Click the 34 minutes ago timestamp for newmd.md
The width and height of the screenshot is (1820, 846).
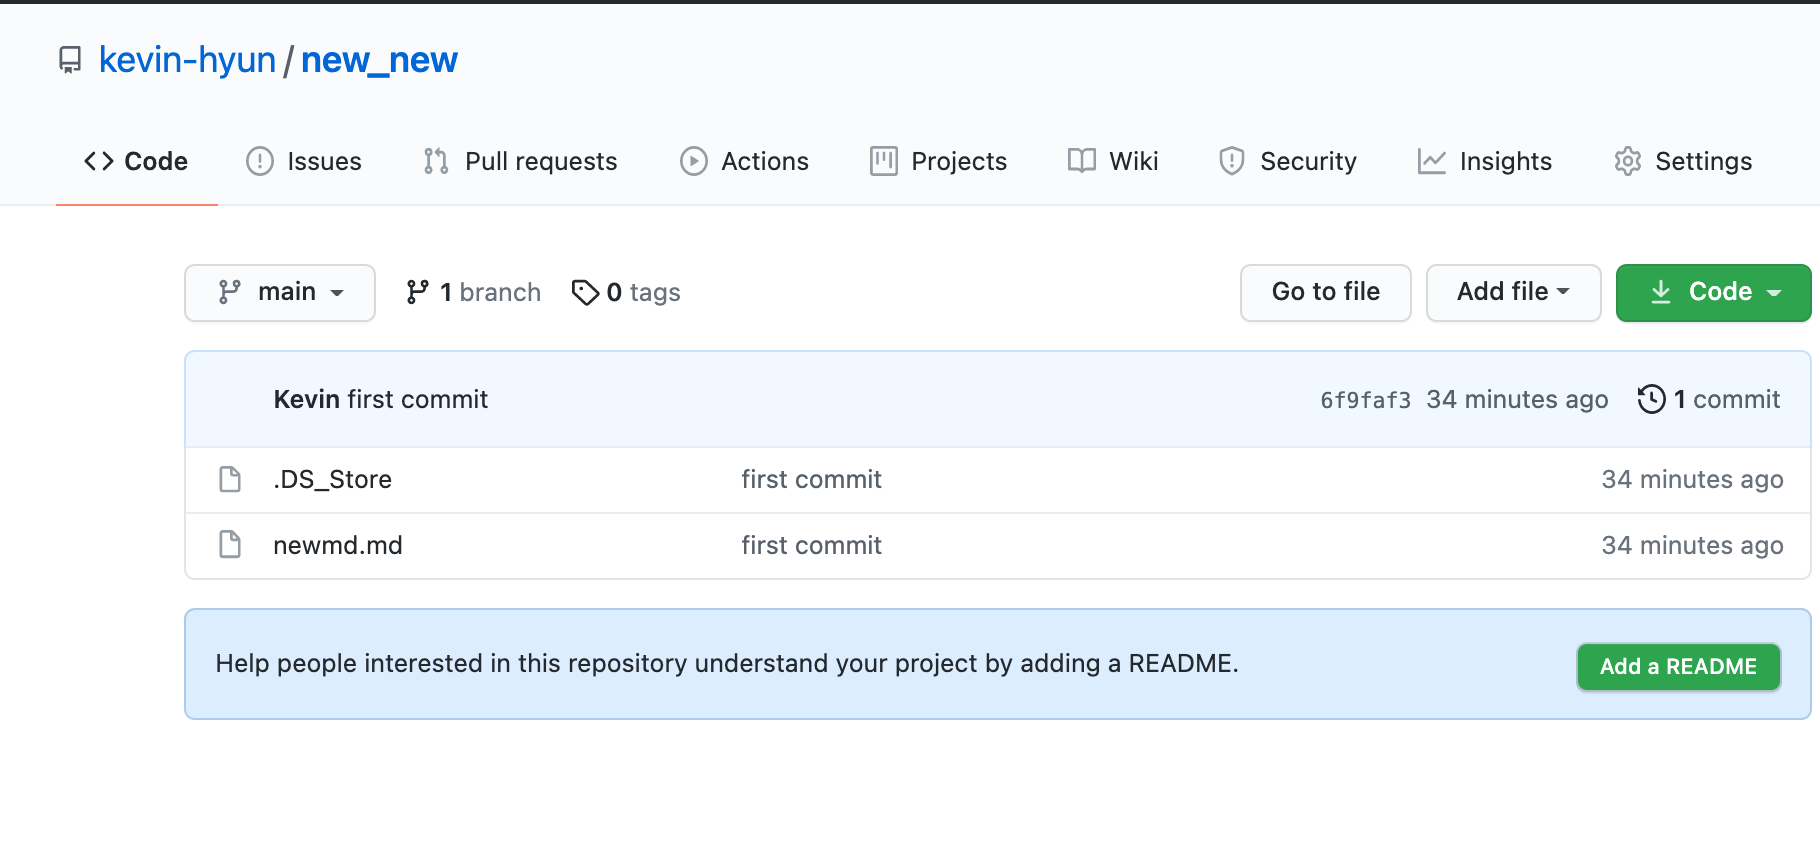(x=1693, y=545)
